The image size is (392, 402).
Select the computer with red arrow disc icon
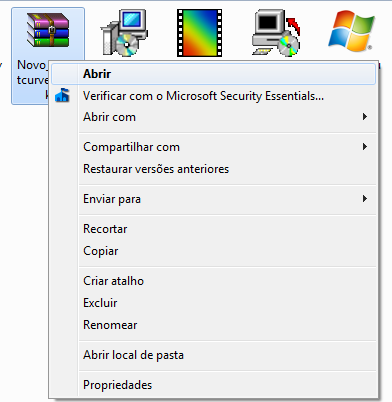(276, 33)
